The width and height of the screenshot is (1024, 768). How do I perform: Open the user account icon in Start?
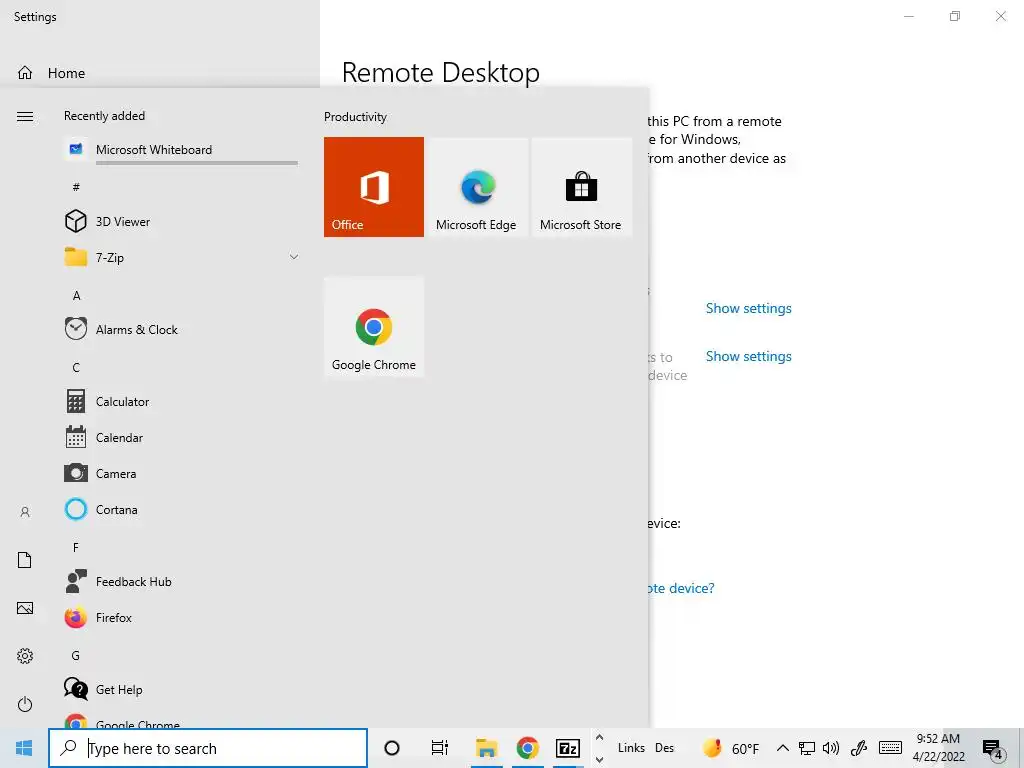coord(25,512)
